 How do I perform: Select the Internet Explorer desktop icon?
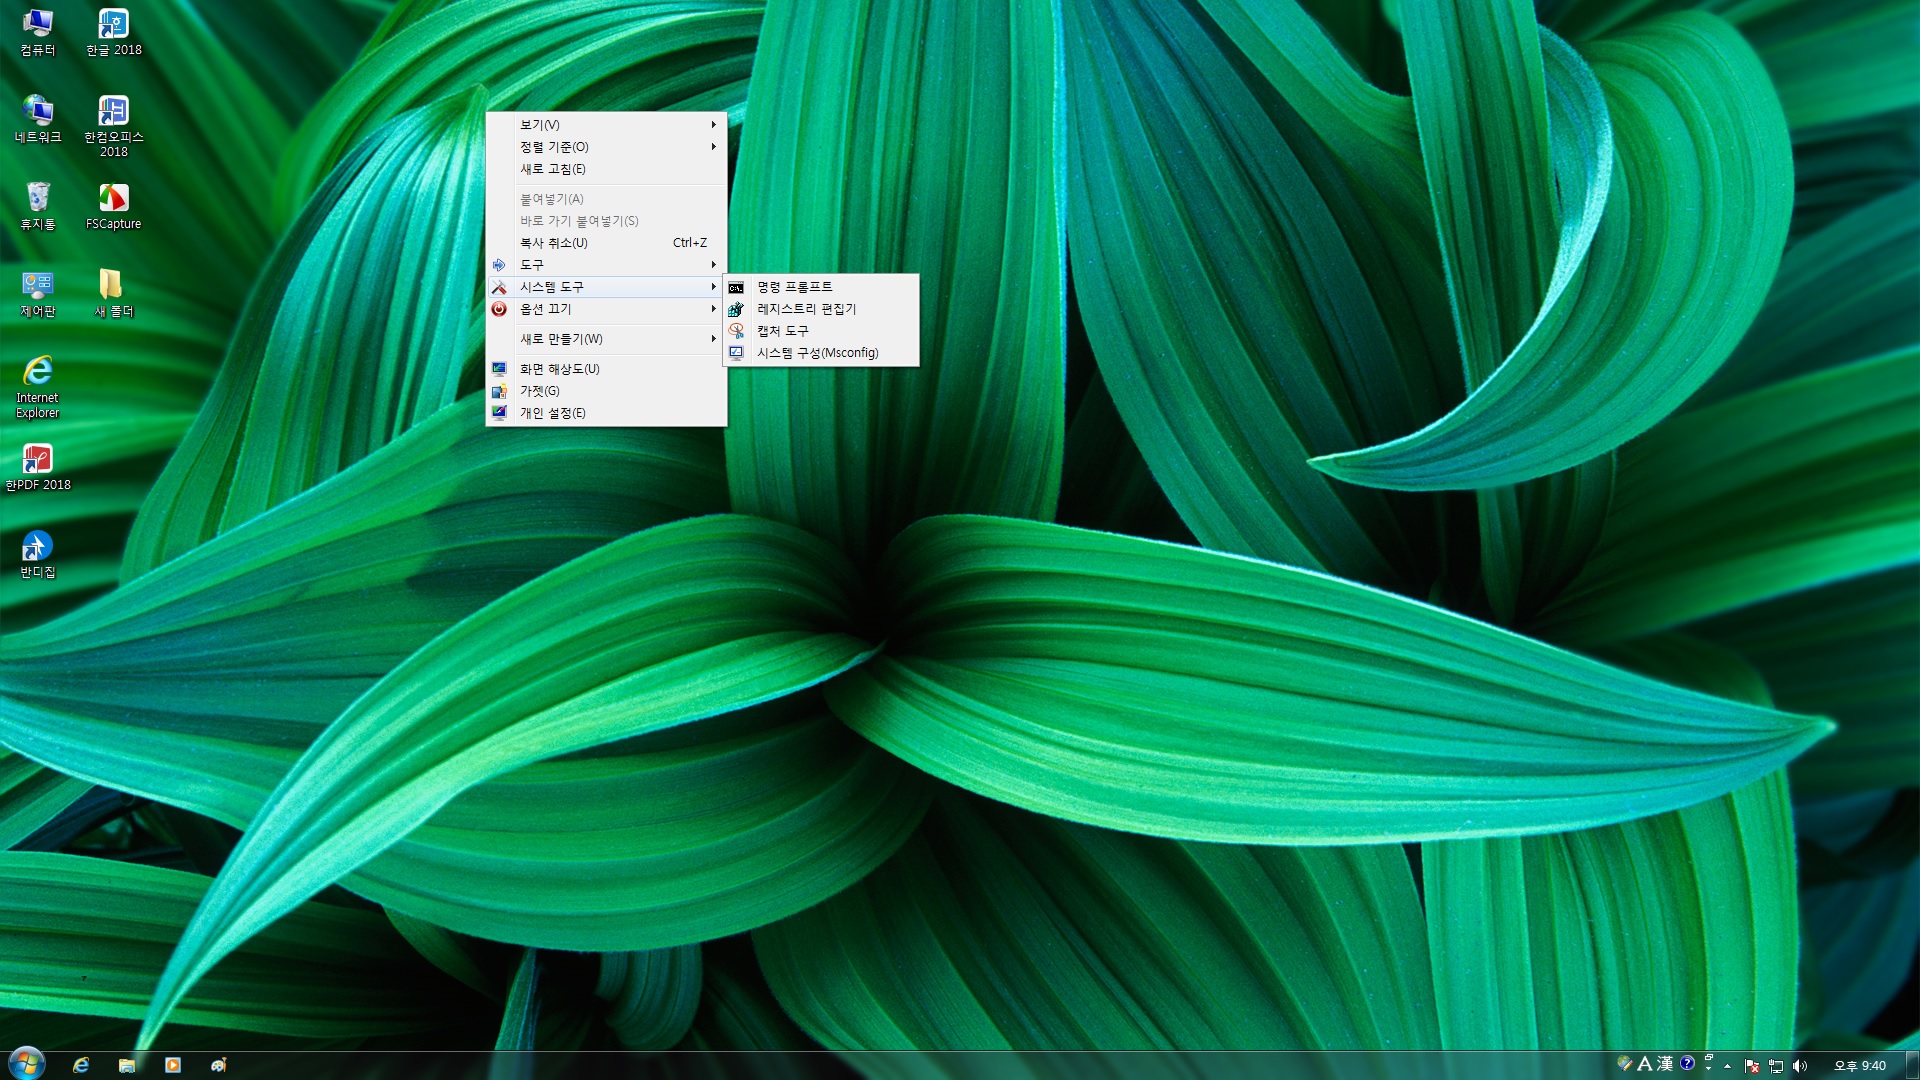(x=38, y=387)
